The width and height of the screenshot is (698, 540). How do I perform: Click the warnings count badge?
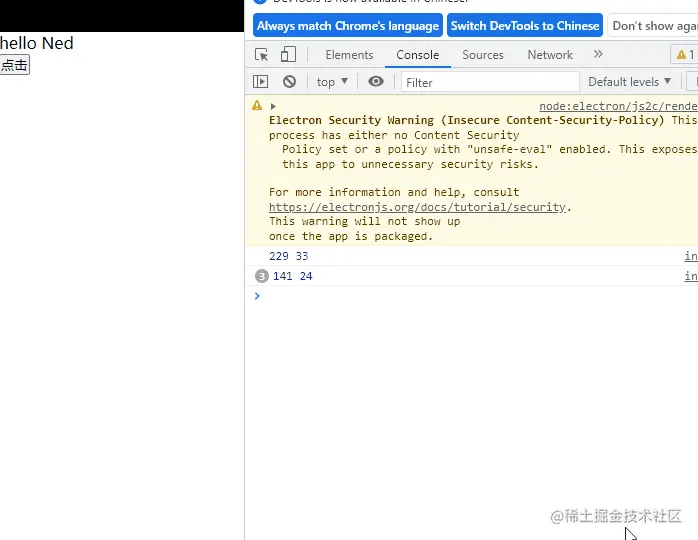point(685,55)
